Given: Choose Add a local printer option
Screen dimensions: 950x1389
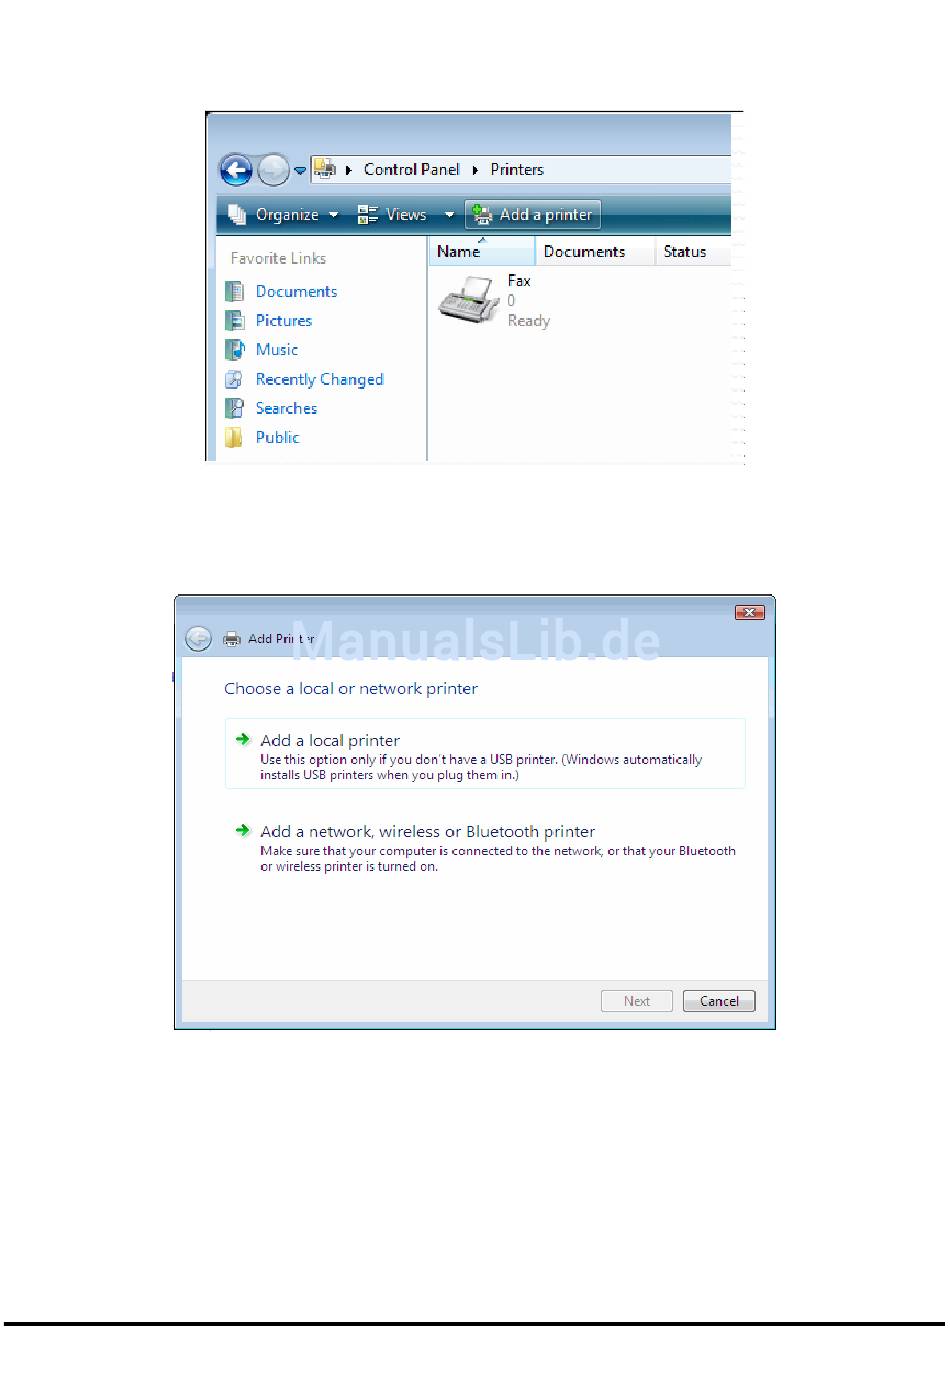Looking at the screenshot, I should point(485,754).
